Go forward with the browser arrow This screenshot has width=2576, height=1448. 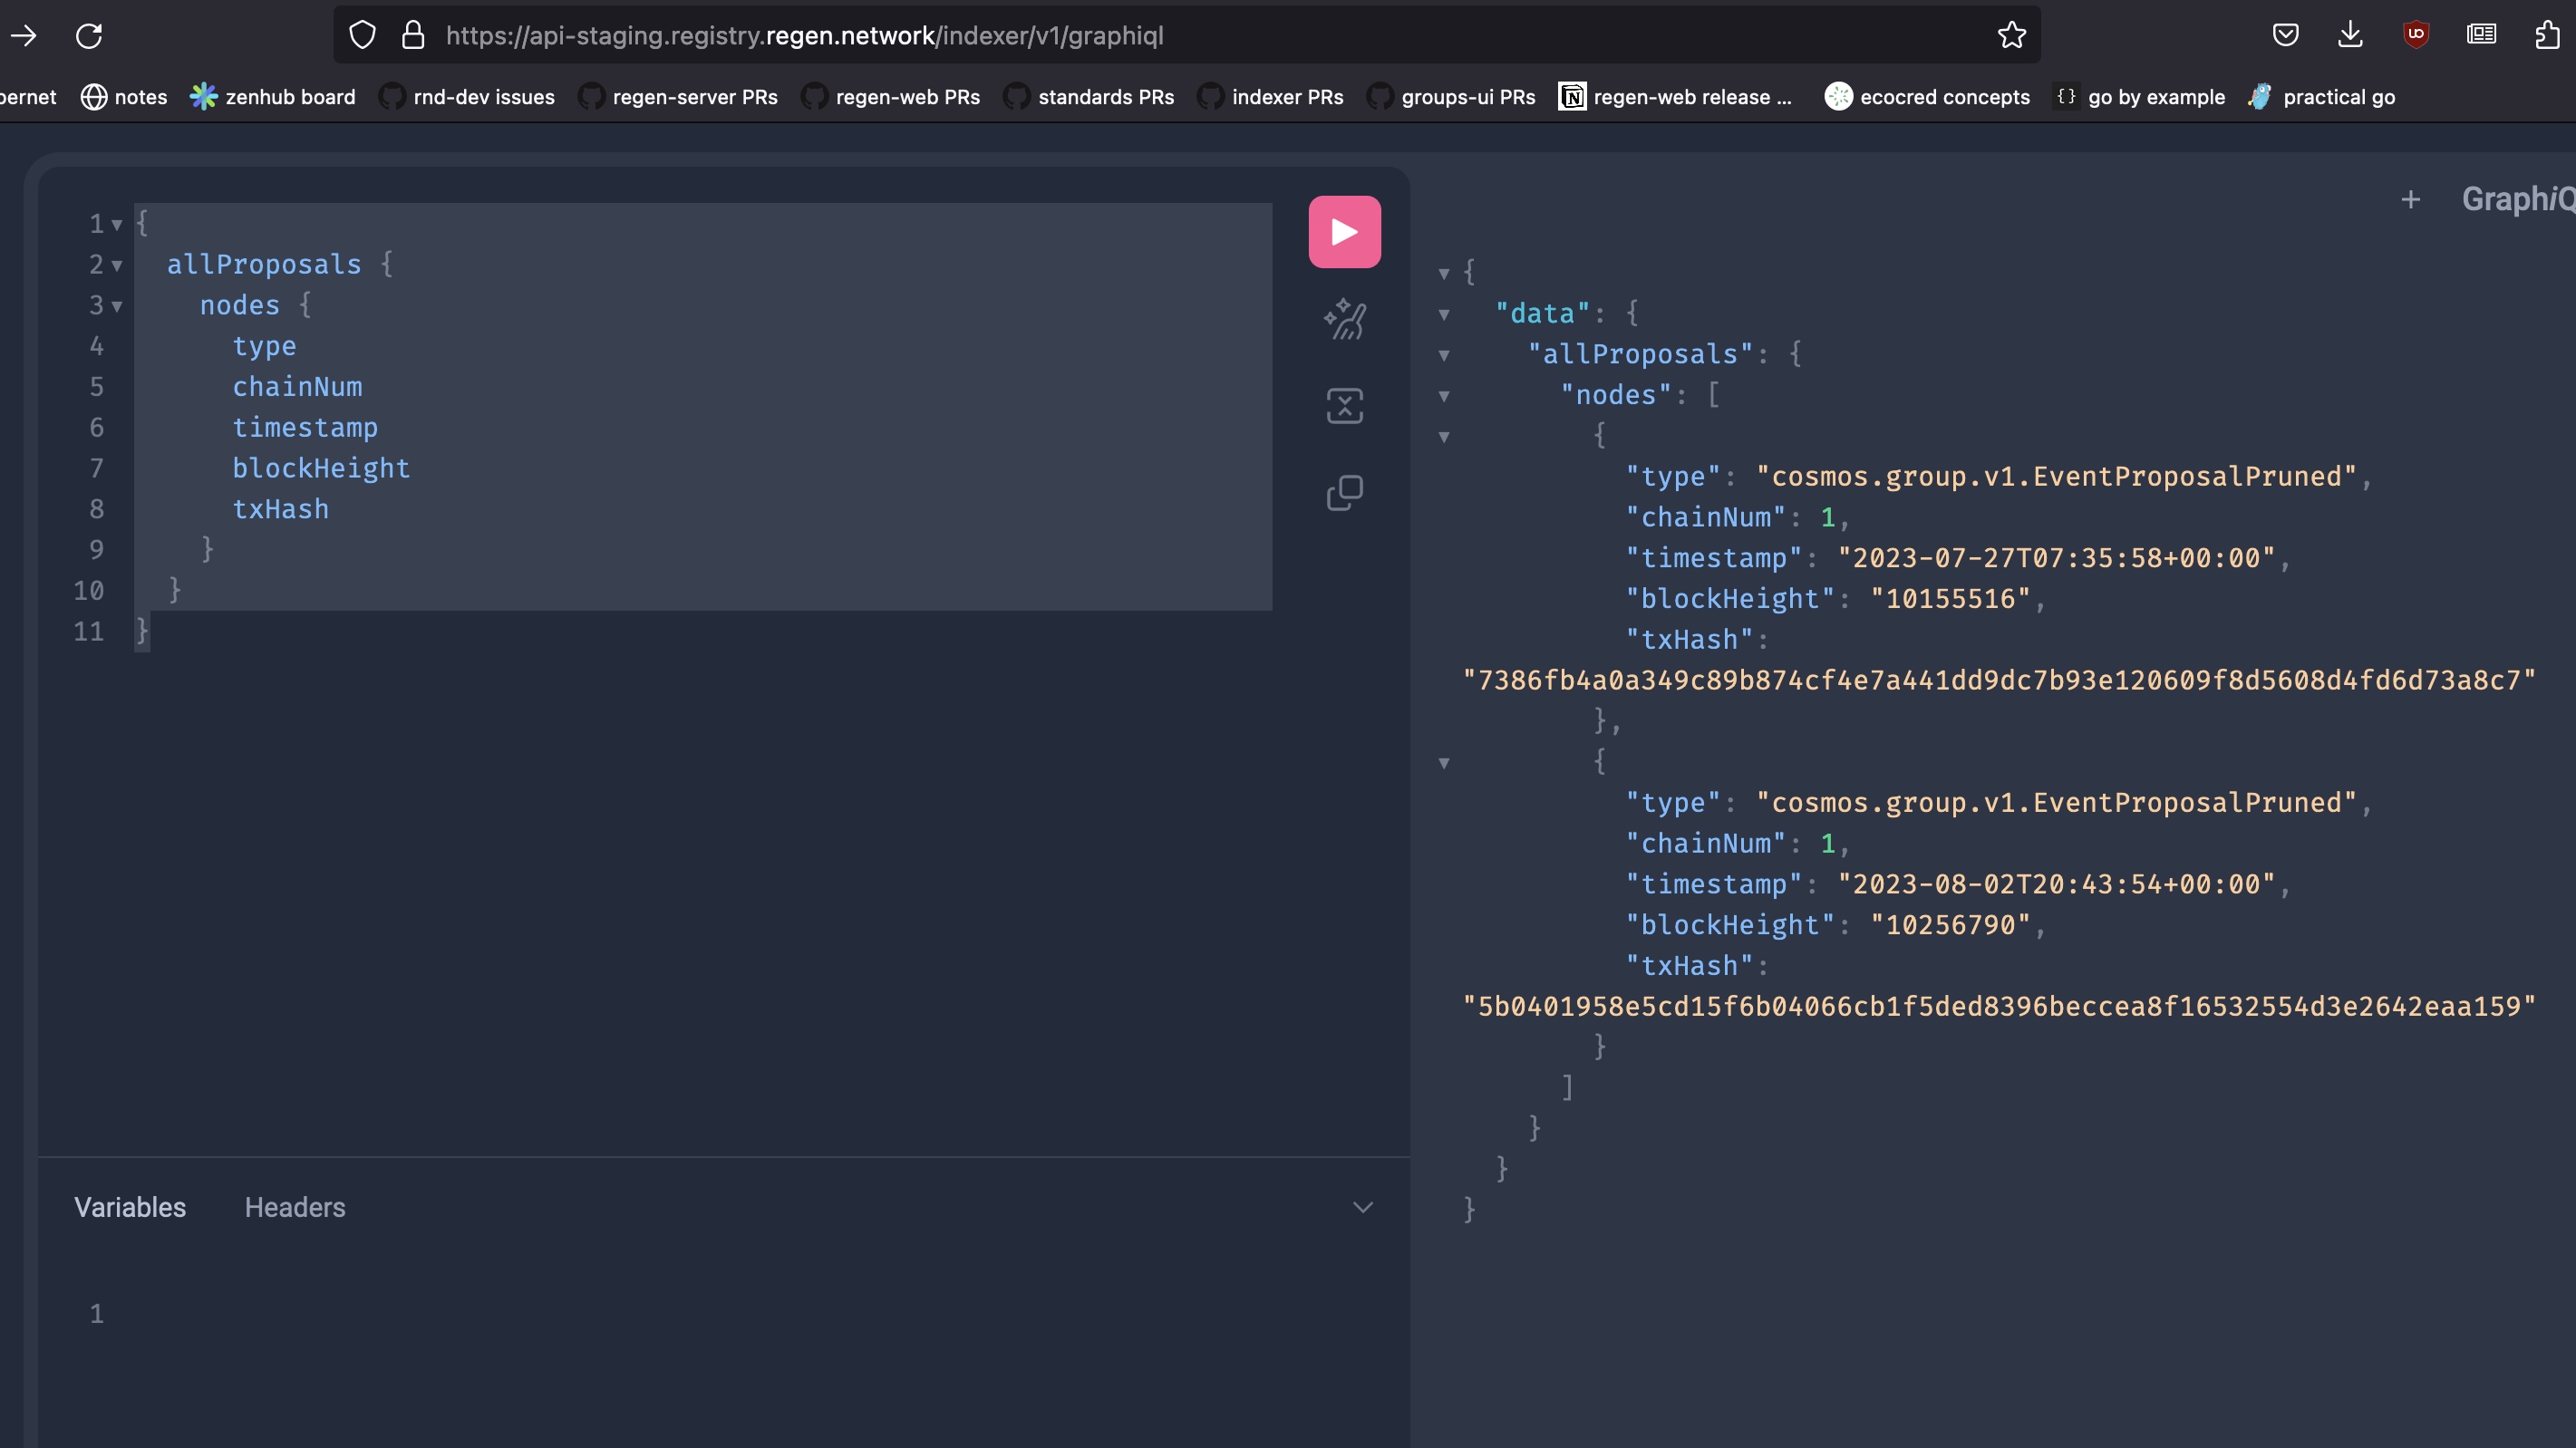point(23,36)
